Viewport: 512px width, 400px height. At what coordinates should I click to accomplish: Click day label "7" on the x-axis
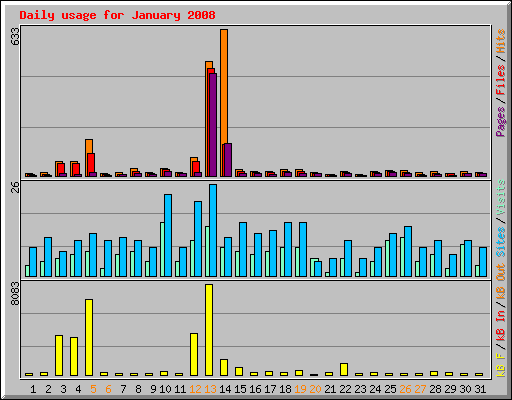coord(123,389)
